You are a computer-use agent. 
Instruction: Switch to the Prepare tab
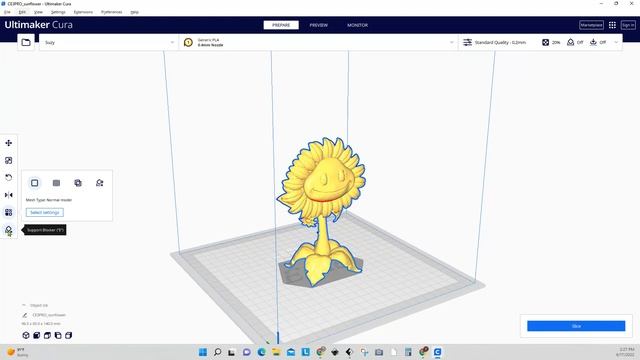[281, 25]
